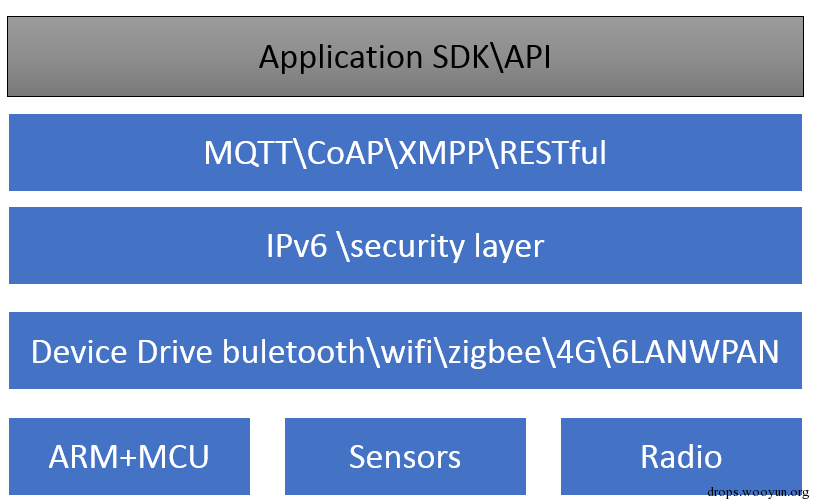813x504 pixels.
Task: Select the ARM+MCU box
Action: pyautogui.click(x=129, y=457)
